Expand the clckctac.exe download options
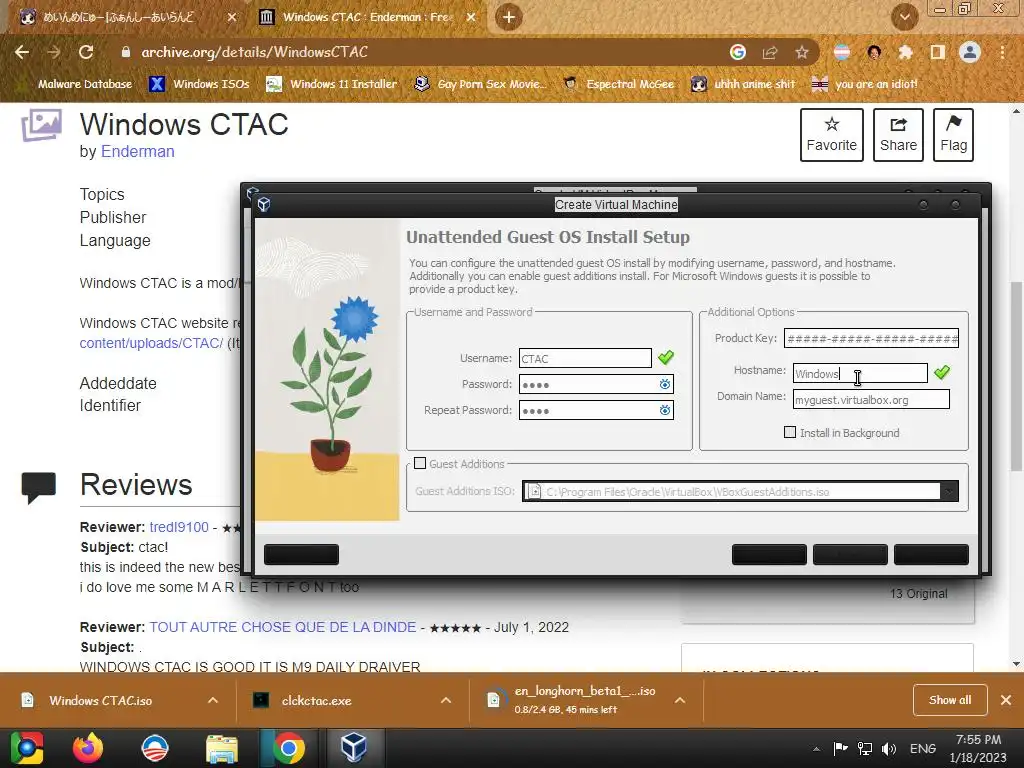The height and width of the screenshot is (768, 1024). pos(446,700)
